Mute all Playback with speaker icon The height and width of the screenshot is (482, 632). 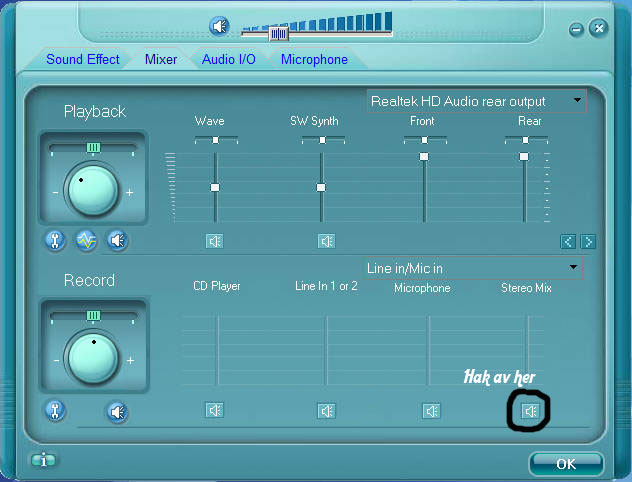tap(117, 241)
